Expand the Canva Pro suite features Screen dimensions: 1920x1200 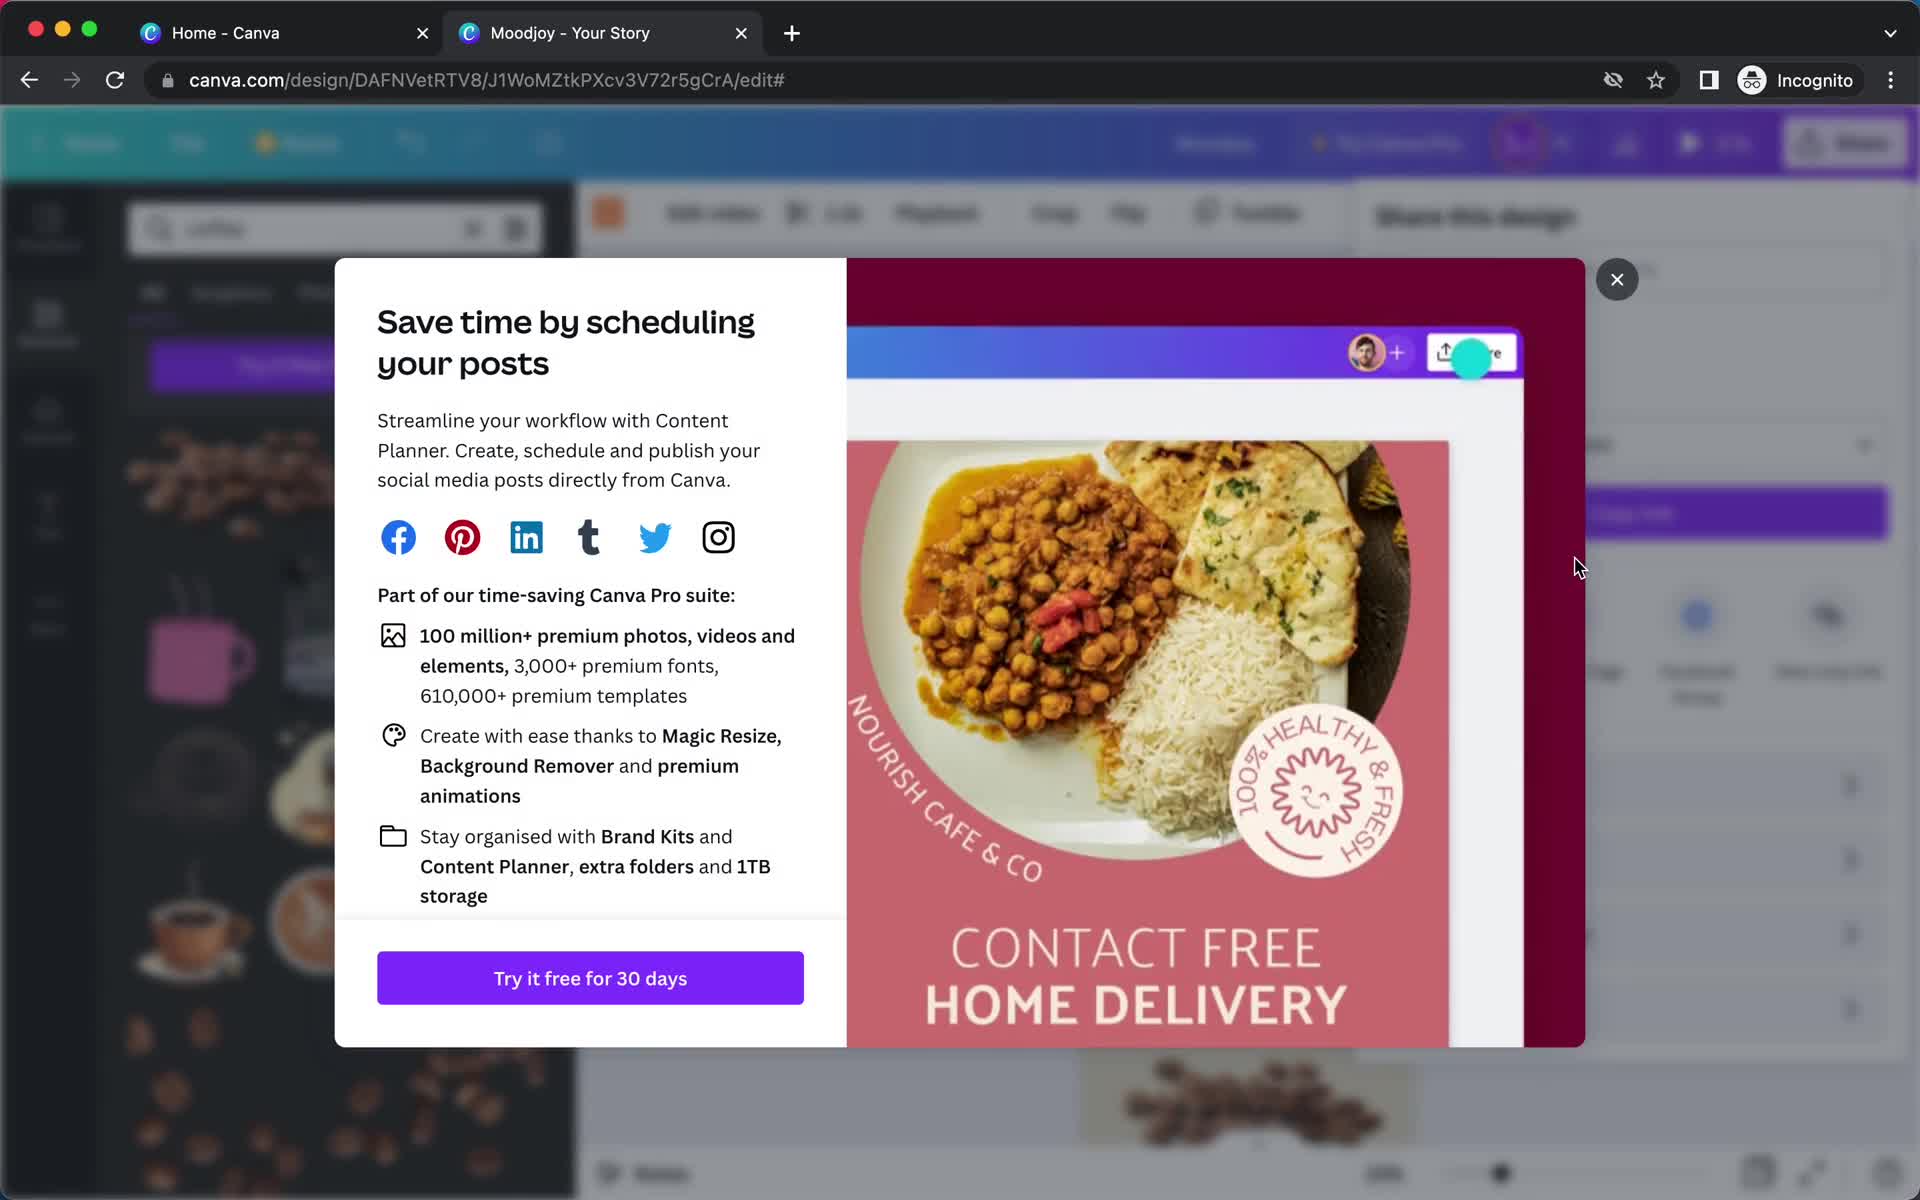click(x=556, y=594)
